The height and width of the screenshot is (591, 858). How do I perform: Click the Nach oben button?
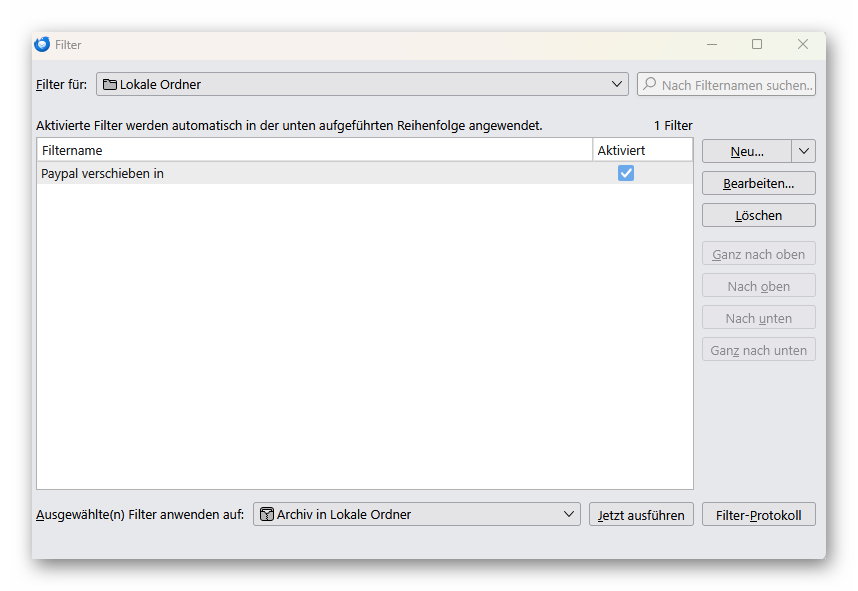[758, 286]
